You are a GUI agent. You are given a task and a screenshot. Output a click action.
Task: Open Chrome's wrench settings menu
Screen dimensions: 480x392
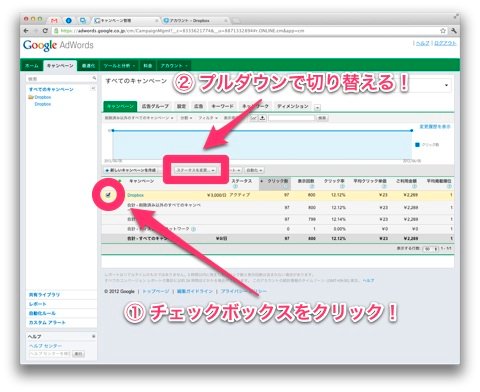pos(453,31)
